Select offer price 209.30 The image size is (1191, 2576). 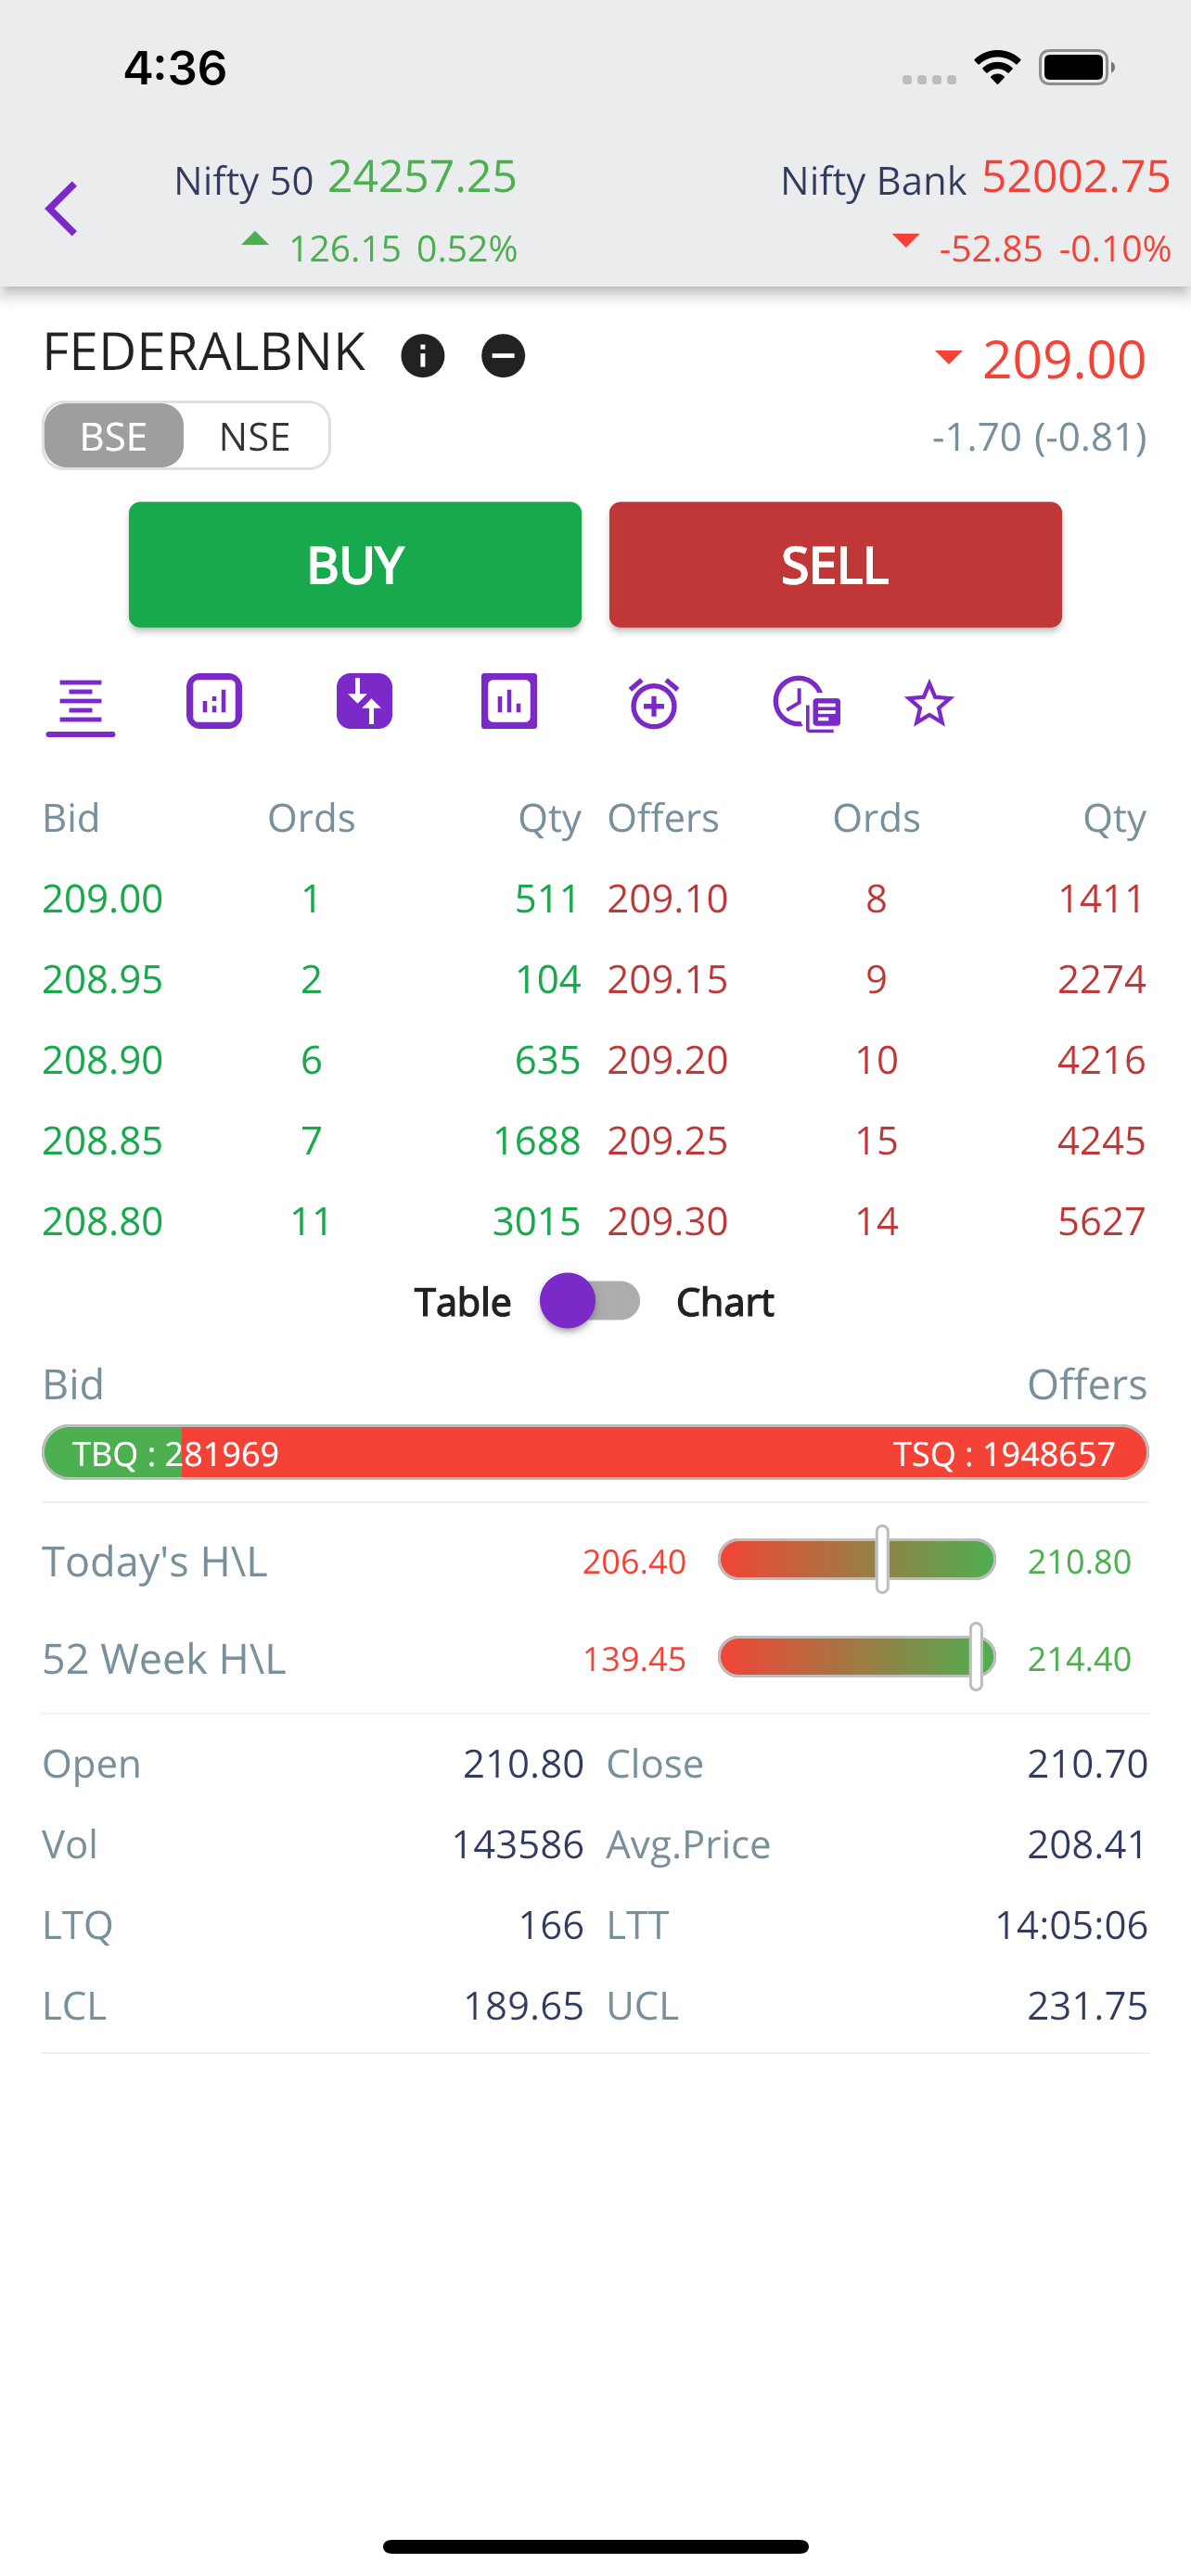[668, 1222]
